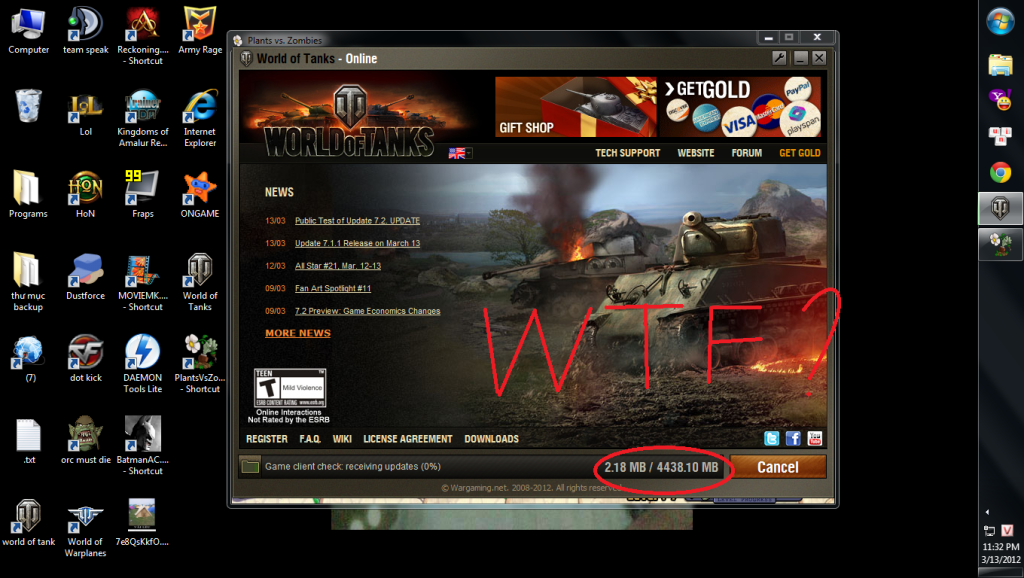Viewport: 1024px width, 578px height.
Task: Click the MORE NEWS link
Action: point(297,333)
